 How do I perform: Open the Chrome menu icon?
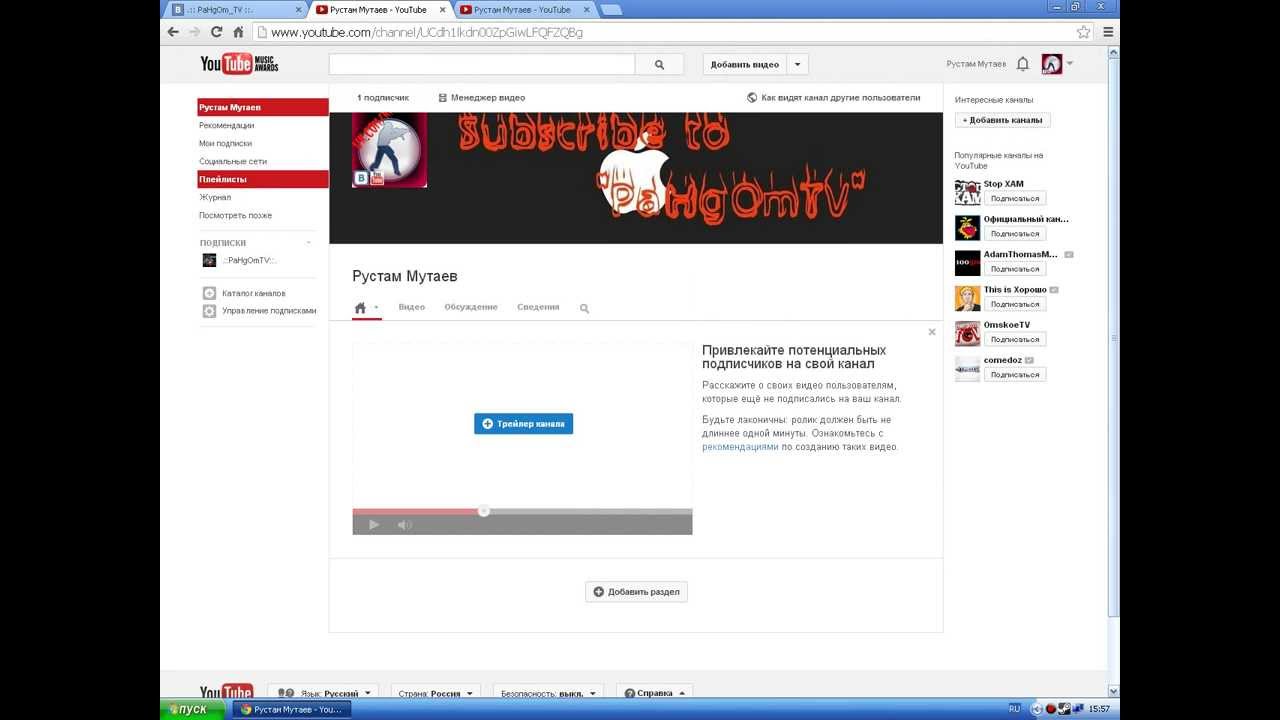coord(1108,32)
